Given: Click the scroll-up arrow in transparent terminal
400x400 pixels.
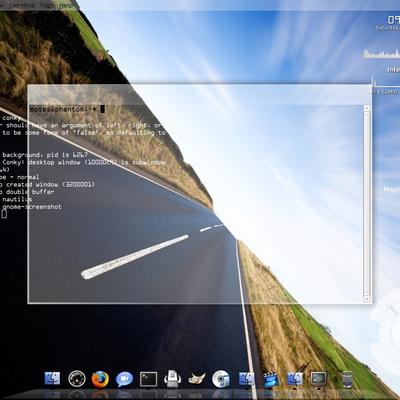Looking at the screenshot, I should (x=367, y=108).
